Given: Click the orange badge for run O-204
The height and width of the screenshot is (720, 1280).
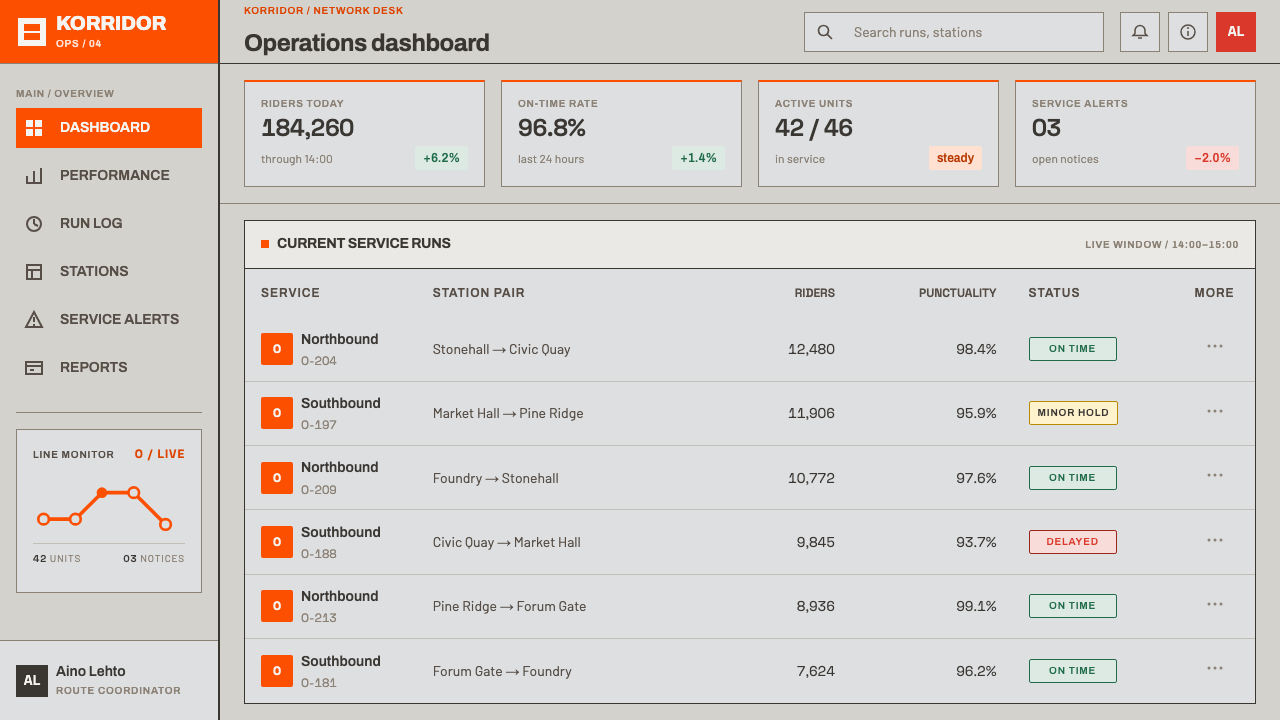Looking at the screenshot, I should tap(277, 349).
